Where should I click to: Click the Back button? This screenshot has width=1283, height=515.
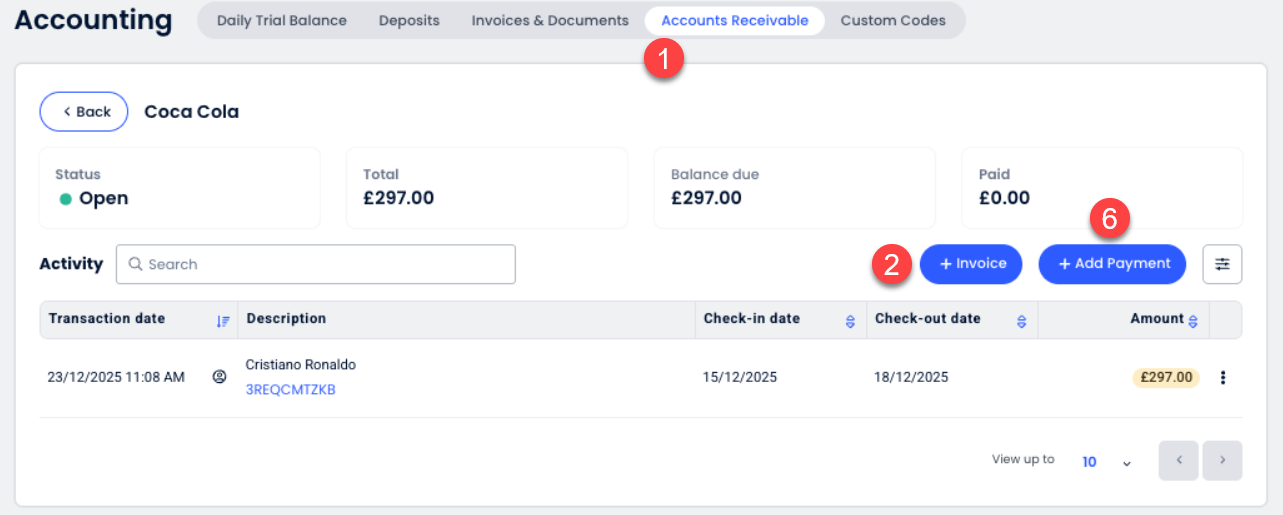(x=84, y=112)
